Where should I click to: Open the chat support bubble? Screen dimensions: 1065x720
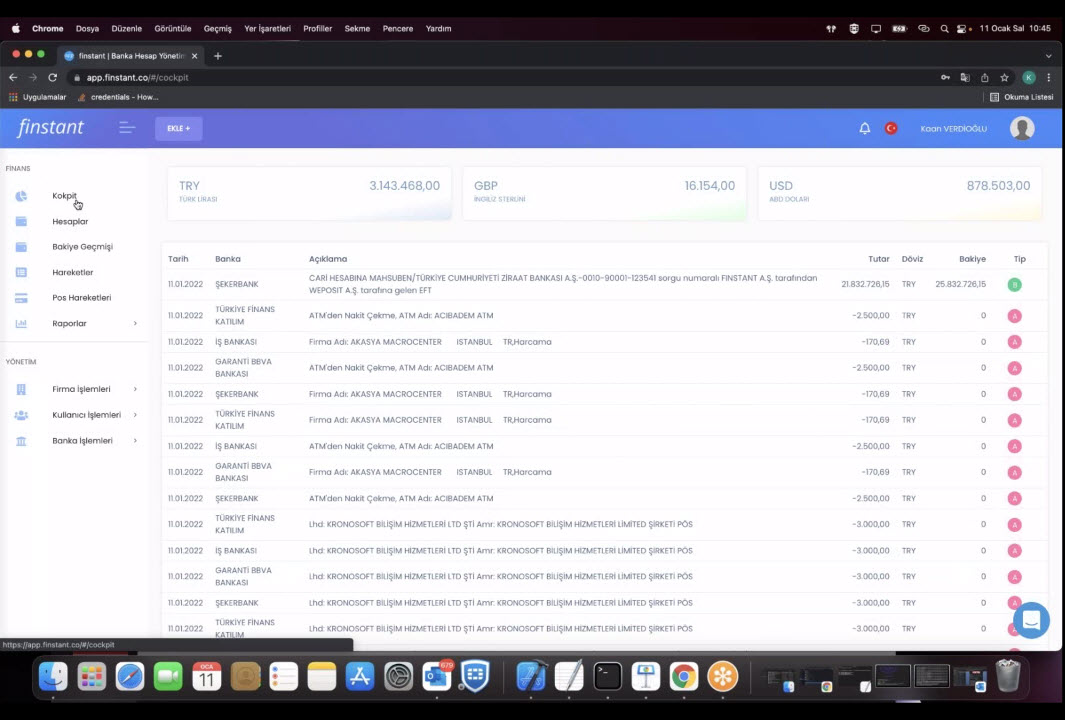pyautogui.click(x=1031, y=620)
